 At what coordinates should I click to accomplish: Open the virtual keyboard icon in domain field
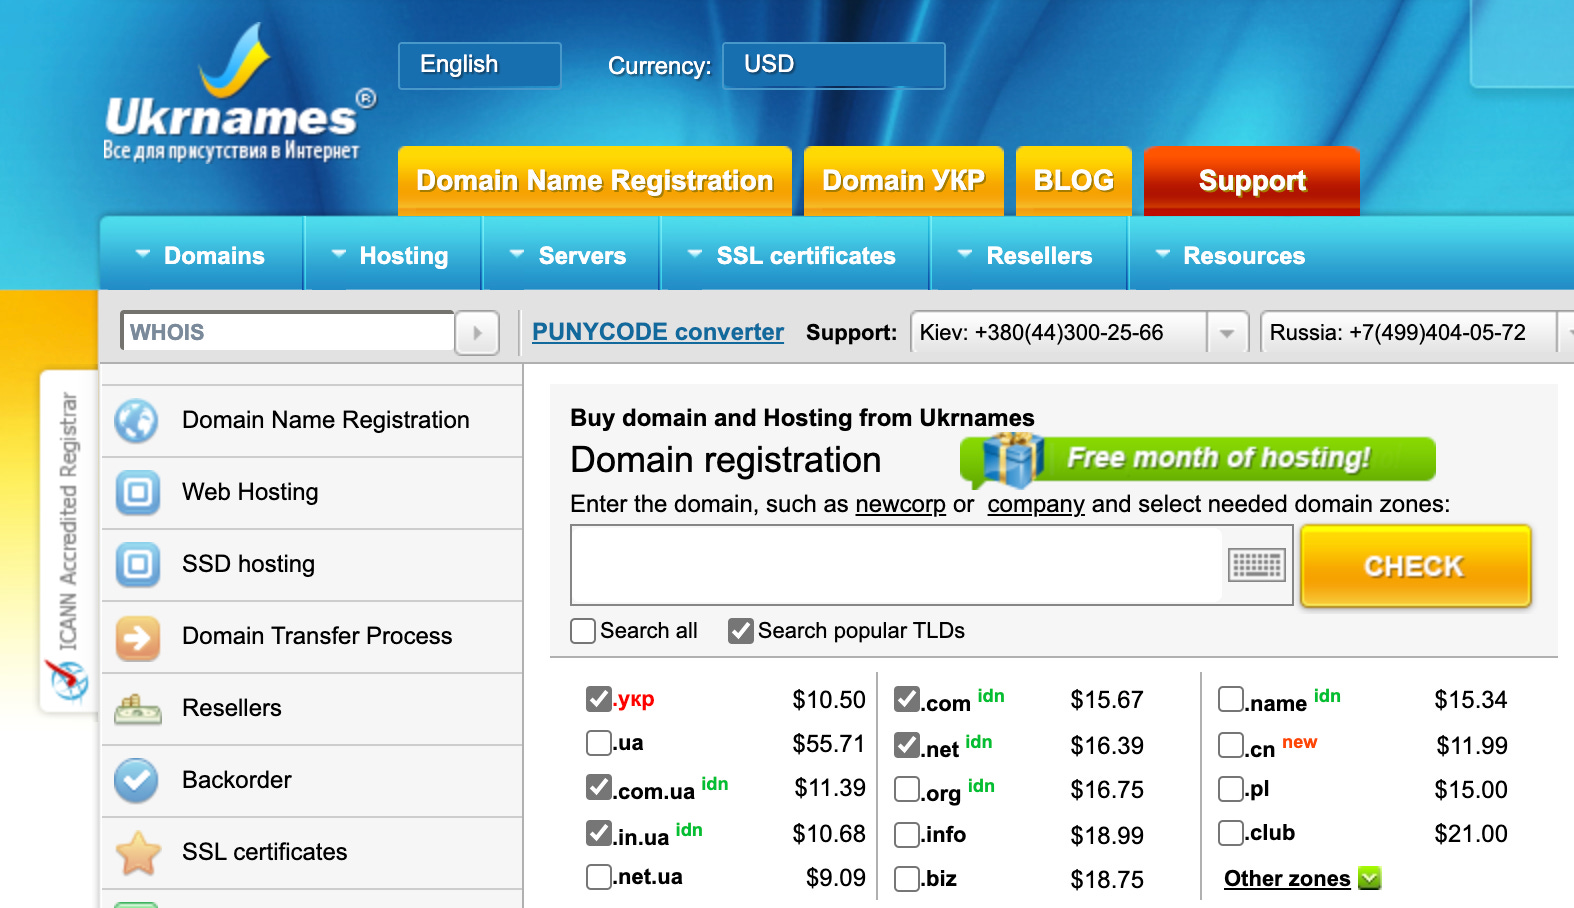click(x=1256, y=565)
